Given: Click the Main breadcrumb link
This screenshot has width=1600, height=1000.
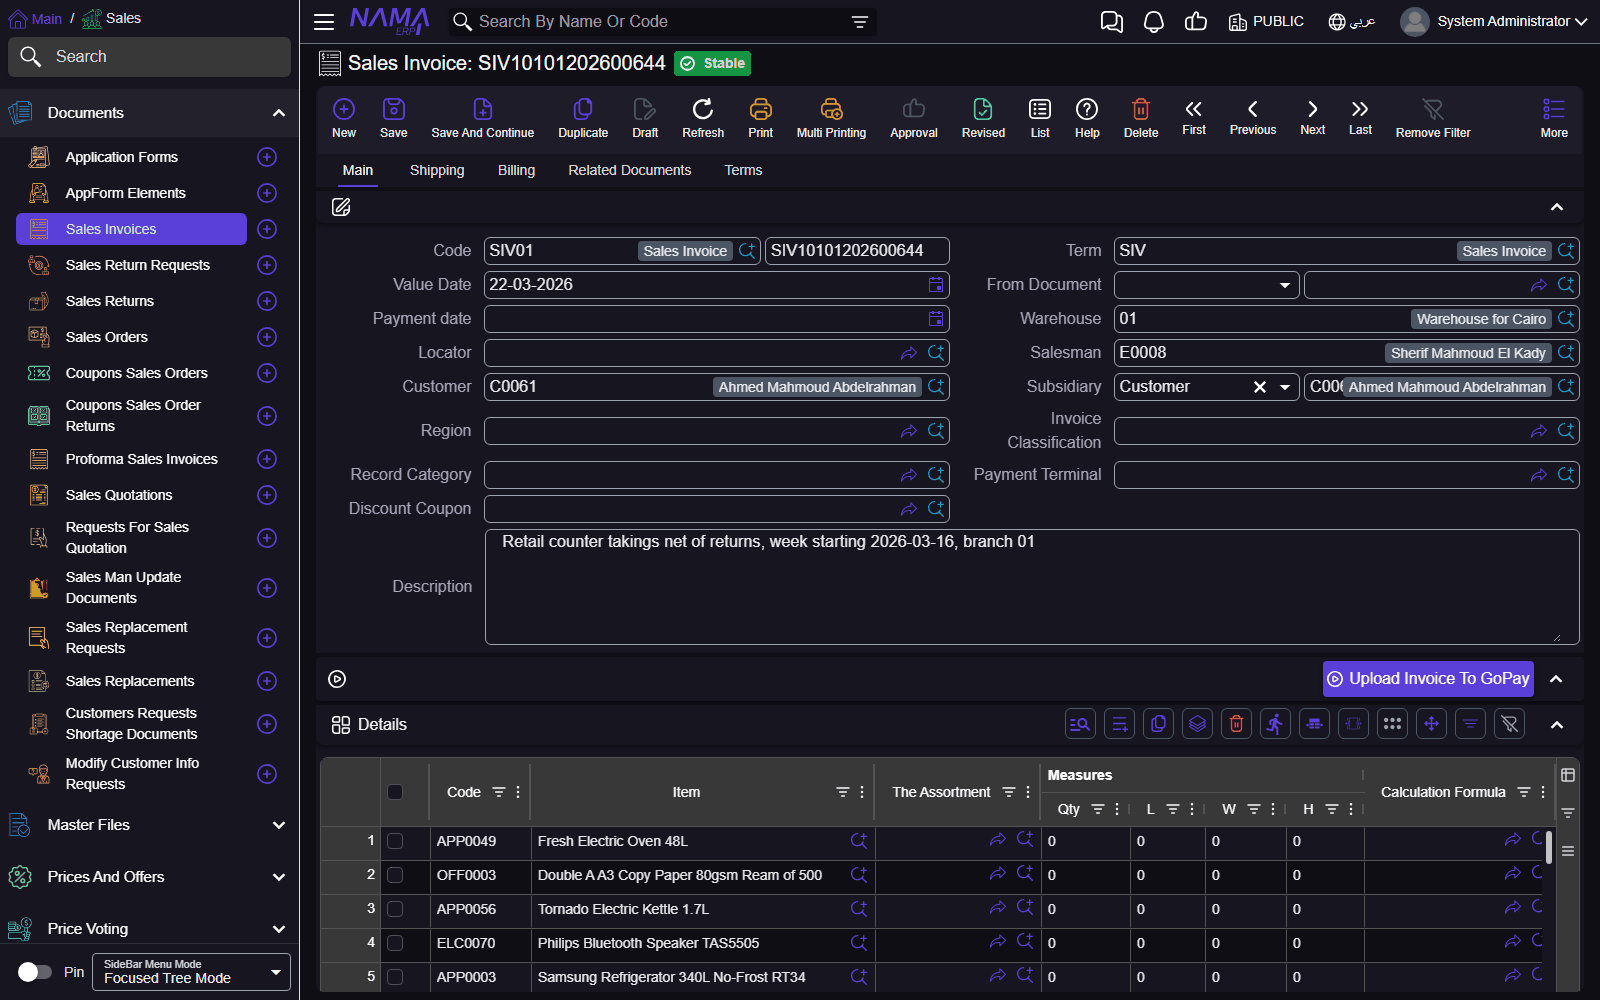Looking at the screenshot, I should pyautogui.click(x=36, y=18).
